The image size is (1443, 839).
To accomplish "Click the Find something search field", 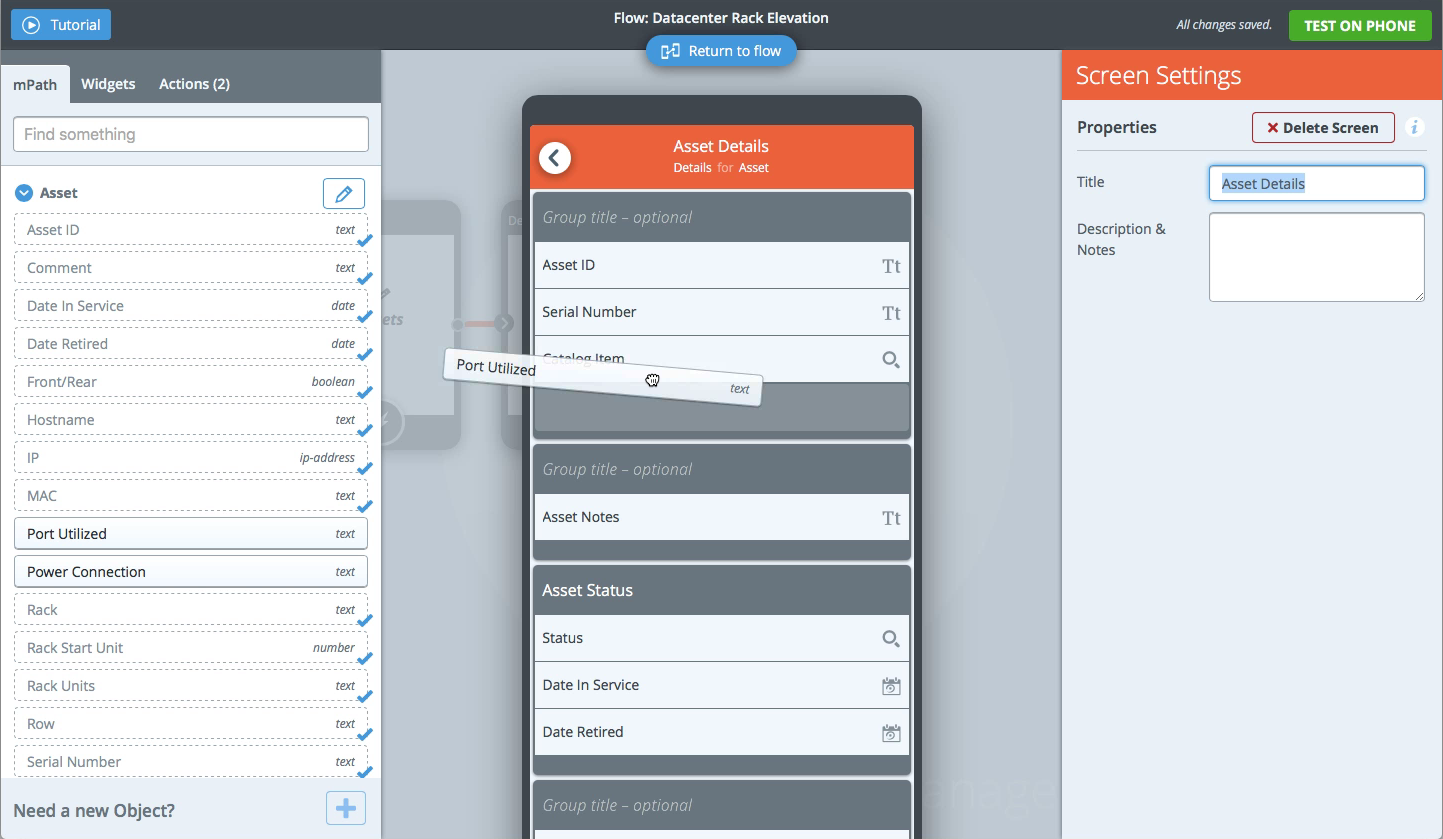I will click(191, 134).
